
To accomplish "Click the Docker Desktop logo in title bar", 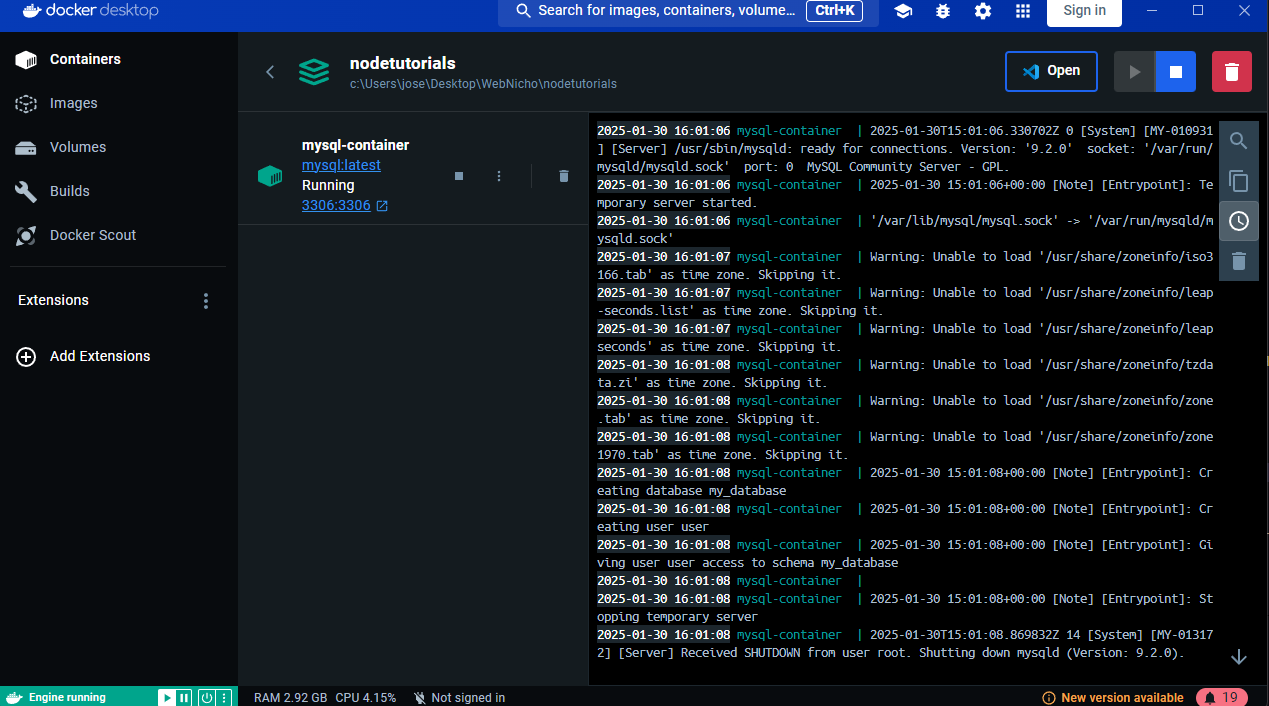I will pyautogui.click(x=89, y=11).
